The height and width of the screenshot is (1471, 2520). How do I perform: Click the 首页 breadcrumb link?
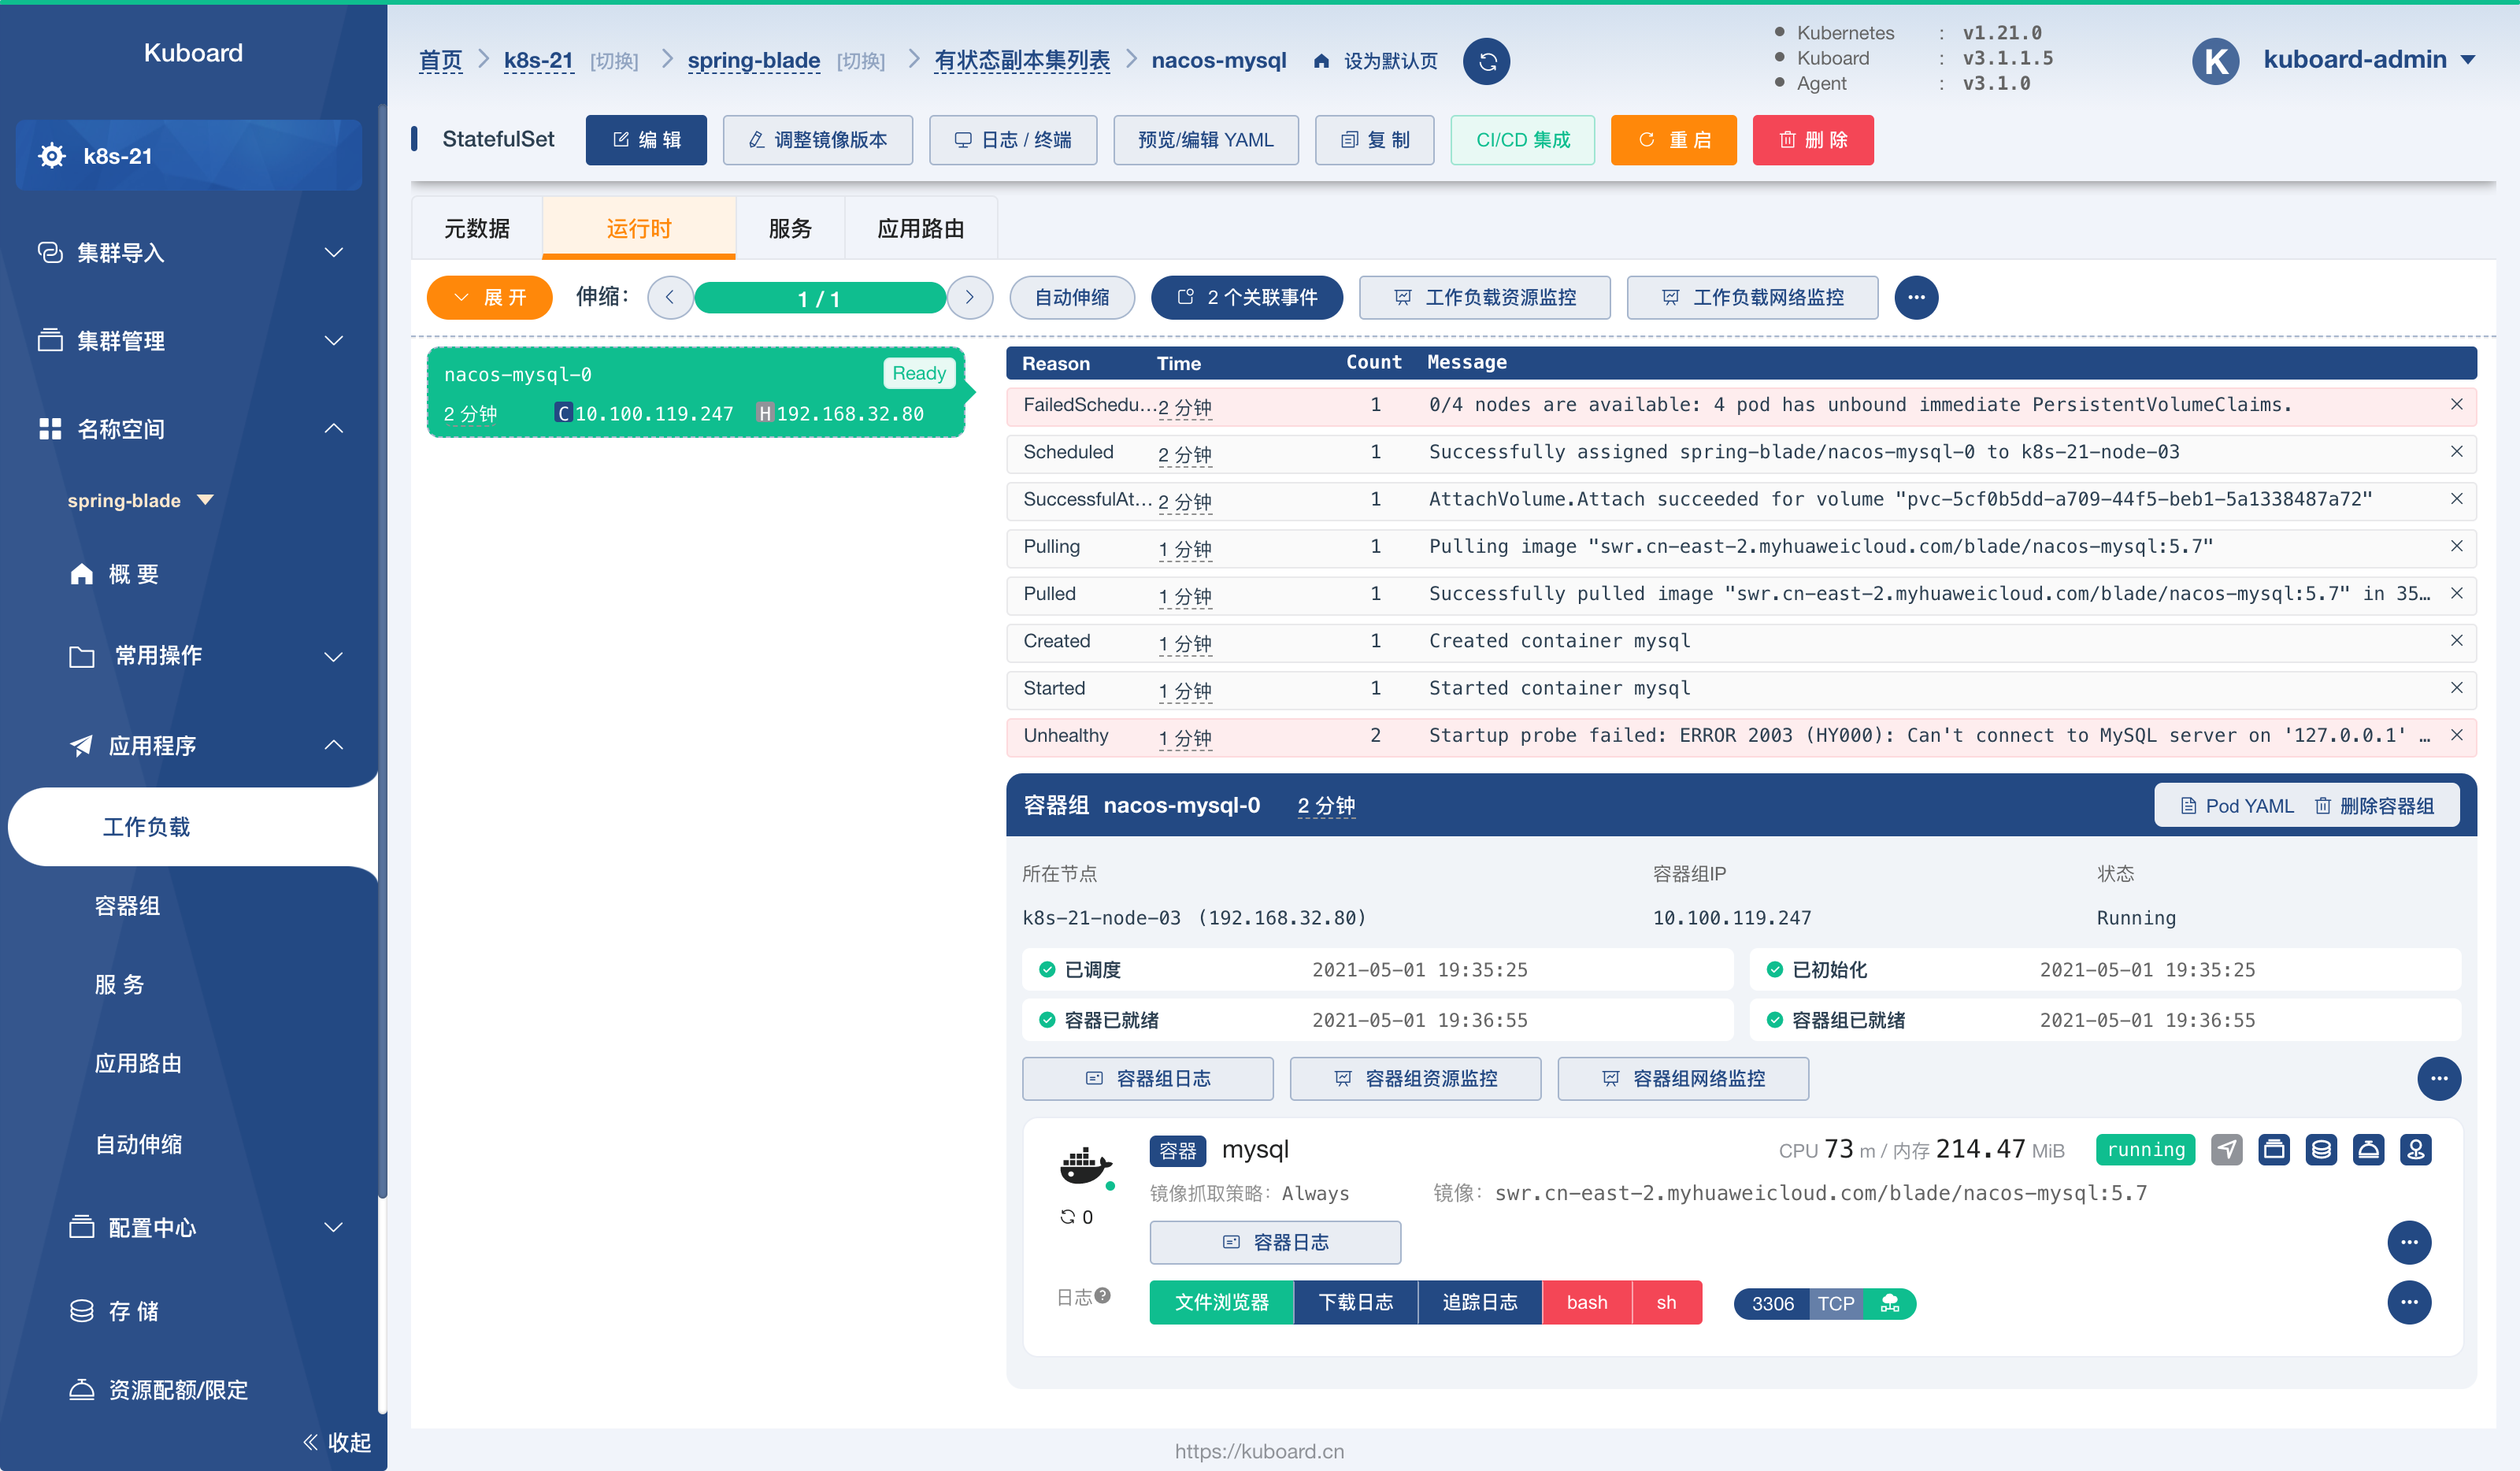click(x=440, y=61)
